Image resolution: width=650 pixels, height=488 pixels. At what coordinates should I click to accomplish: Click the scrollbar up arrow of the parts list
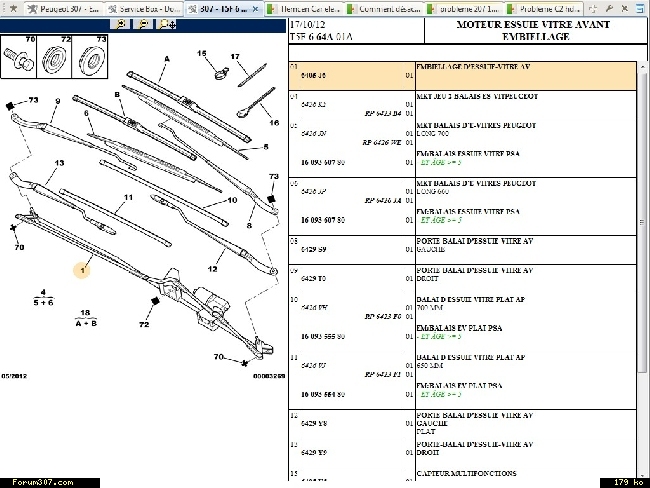[x=643, y=67]
